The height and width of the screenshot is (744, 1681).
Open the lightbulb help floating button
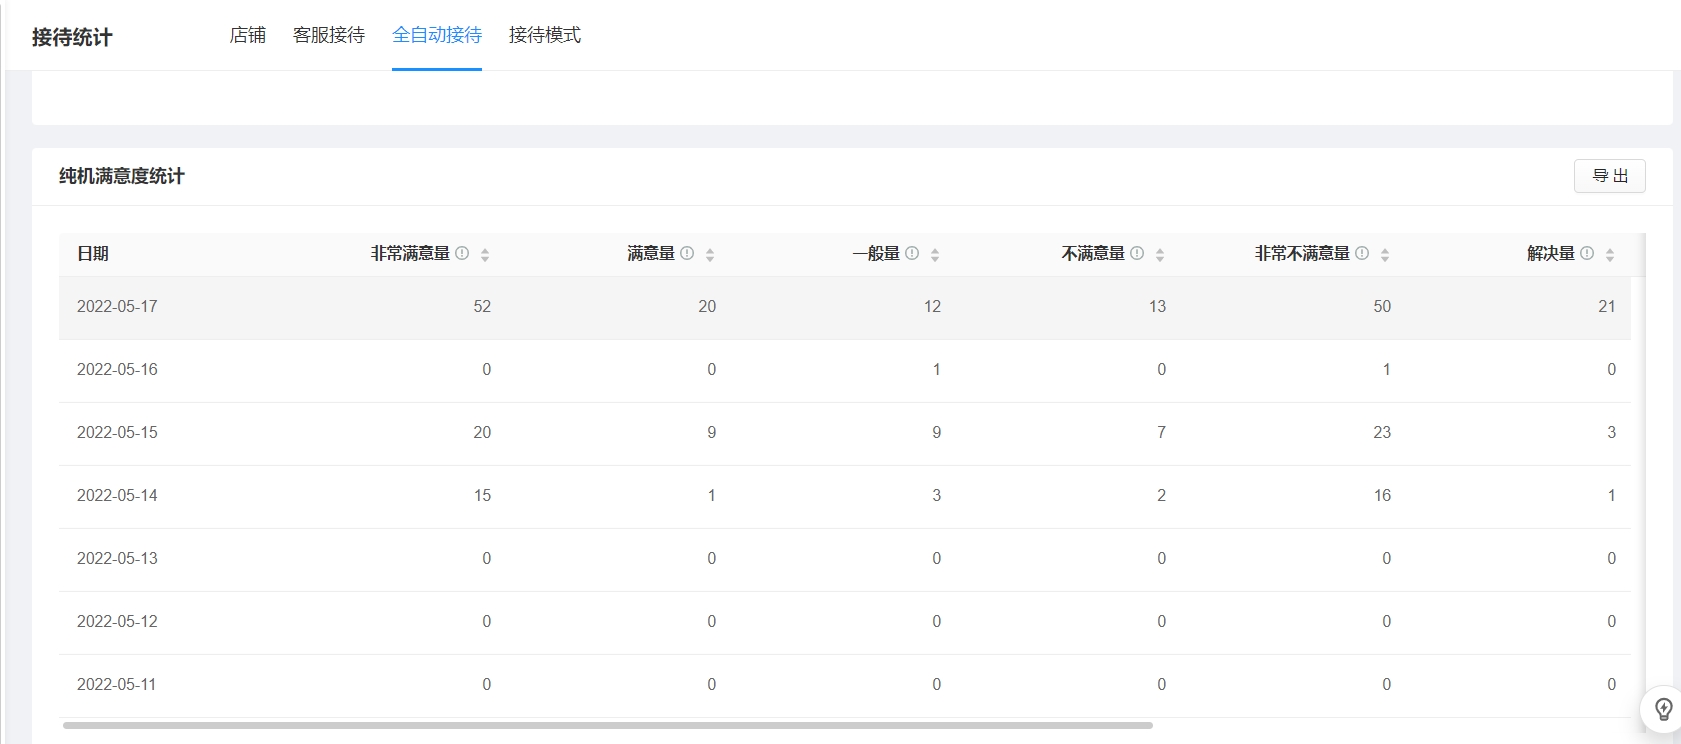click(1664, 709)
